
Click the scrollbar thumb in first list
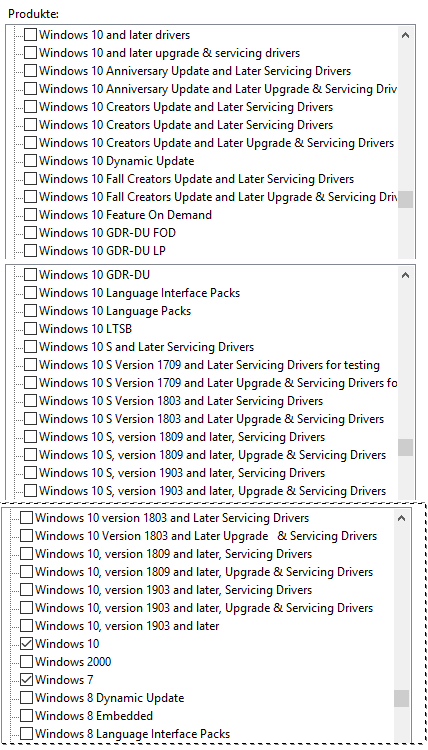(406, 199)
